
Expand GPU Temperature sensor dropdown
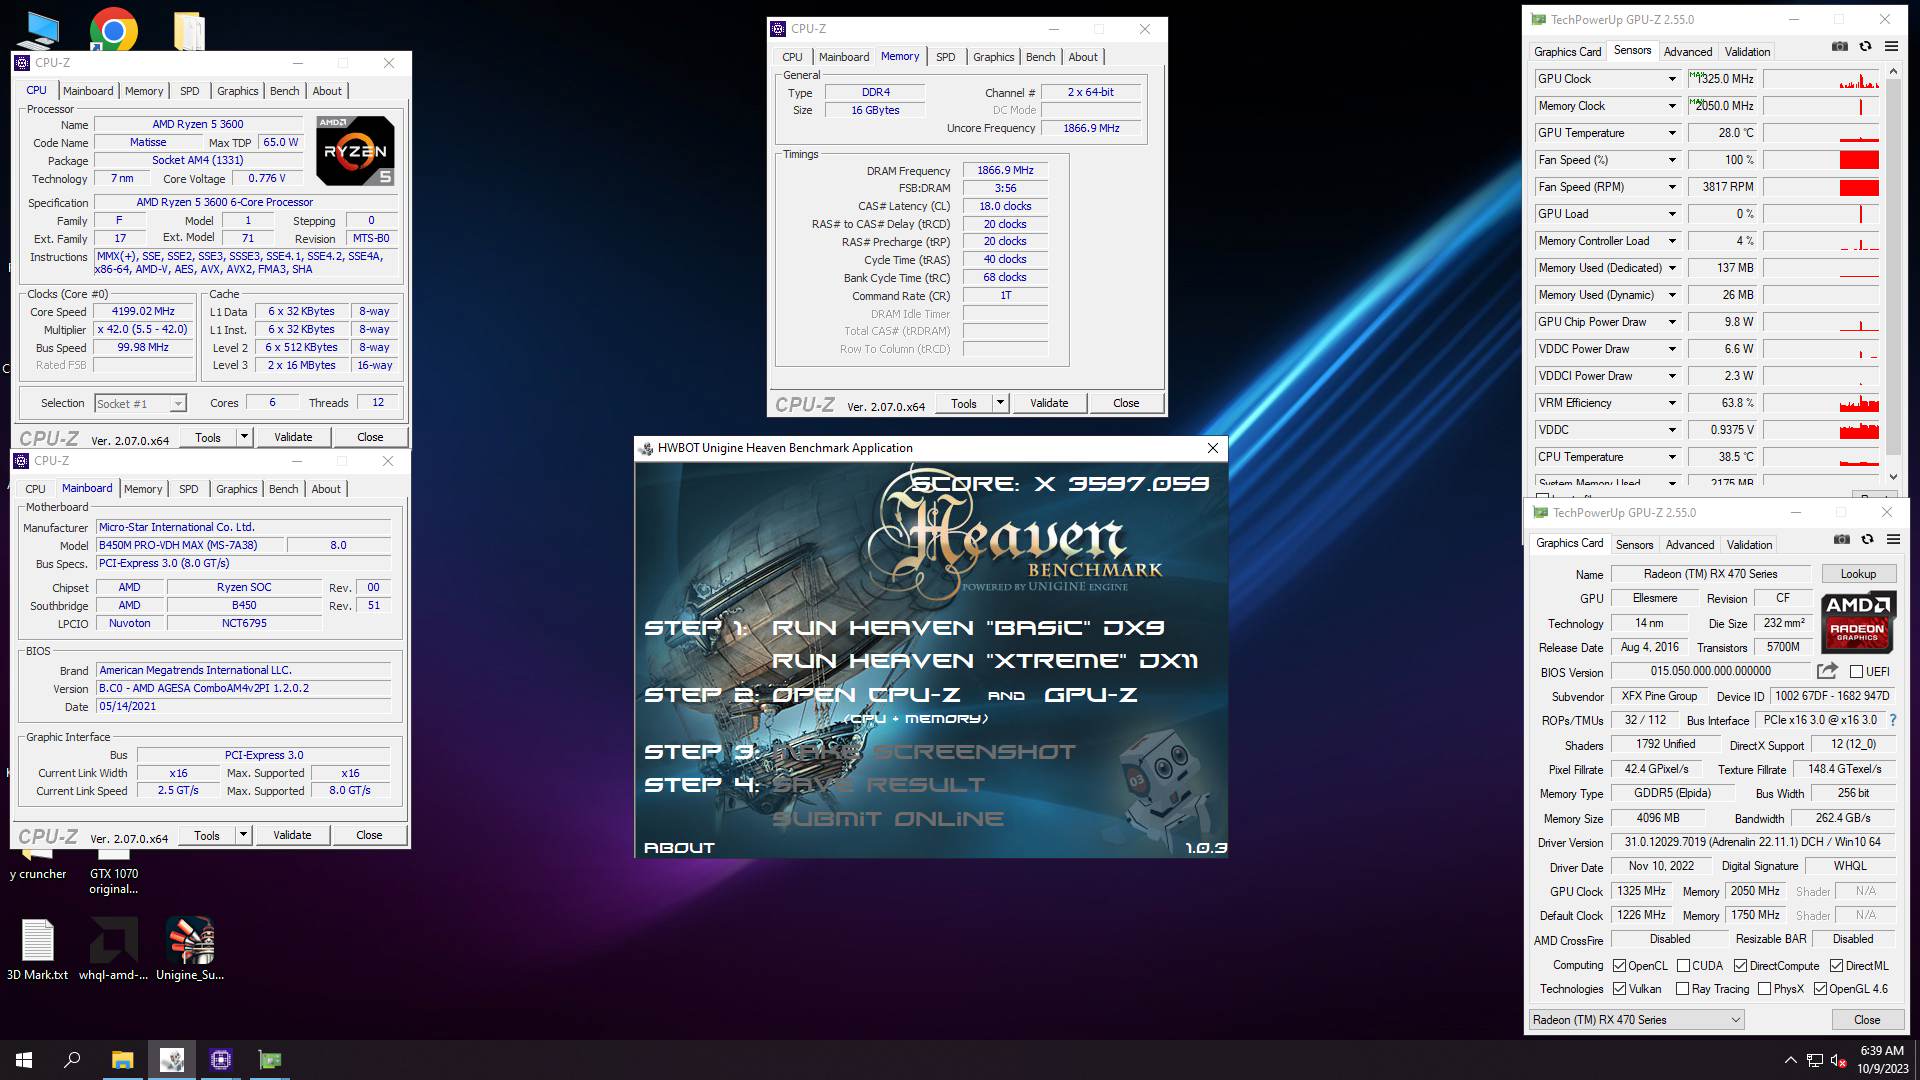tap(1671, 133)
